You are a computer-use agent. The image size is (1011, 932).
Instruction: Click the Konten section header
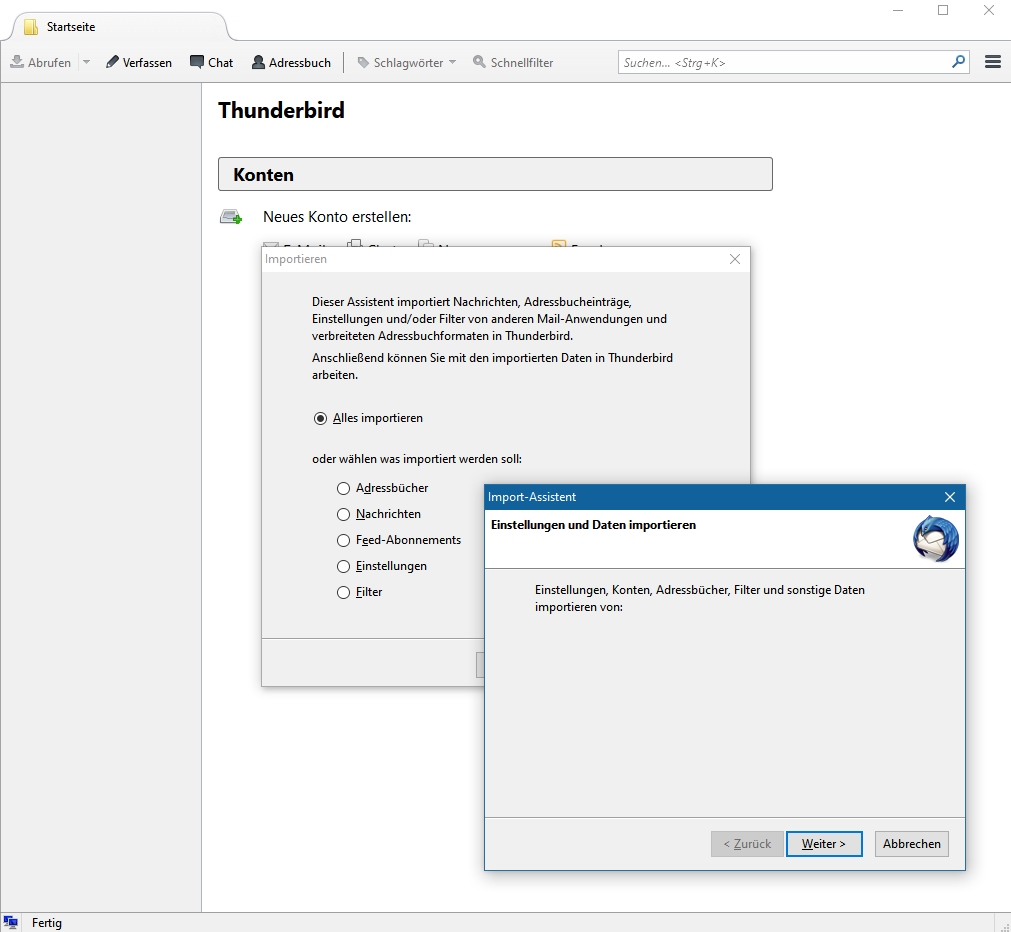[x=495, y=174]
